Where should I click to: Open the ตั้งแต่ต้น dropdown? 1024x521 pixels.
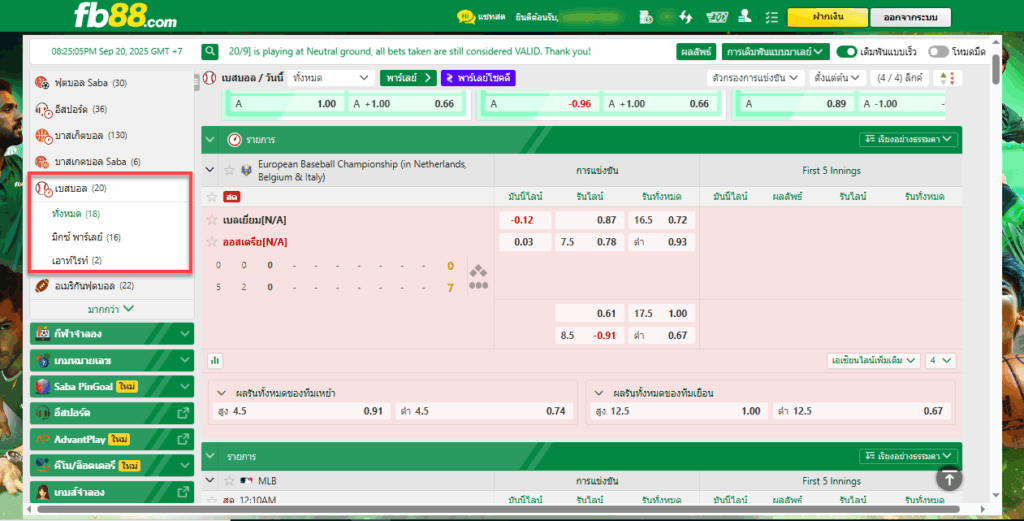point(837,78)
